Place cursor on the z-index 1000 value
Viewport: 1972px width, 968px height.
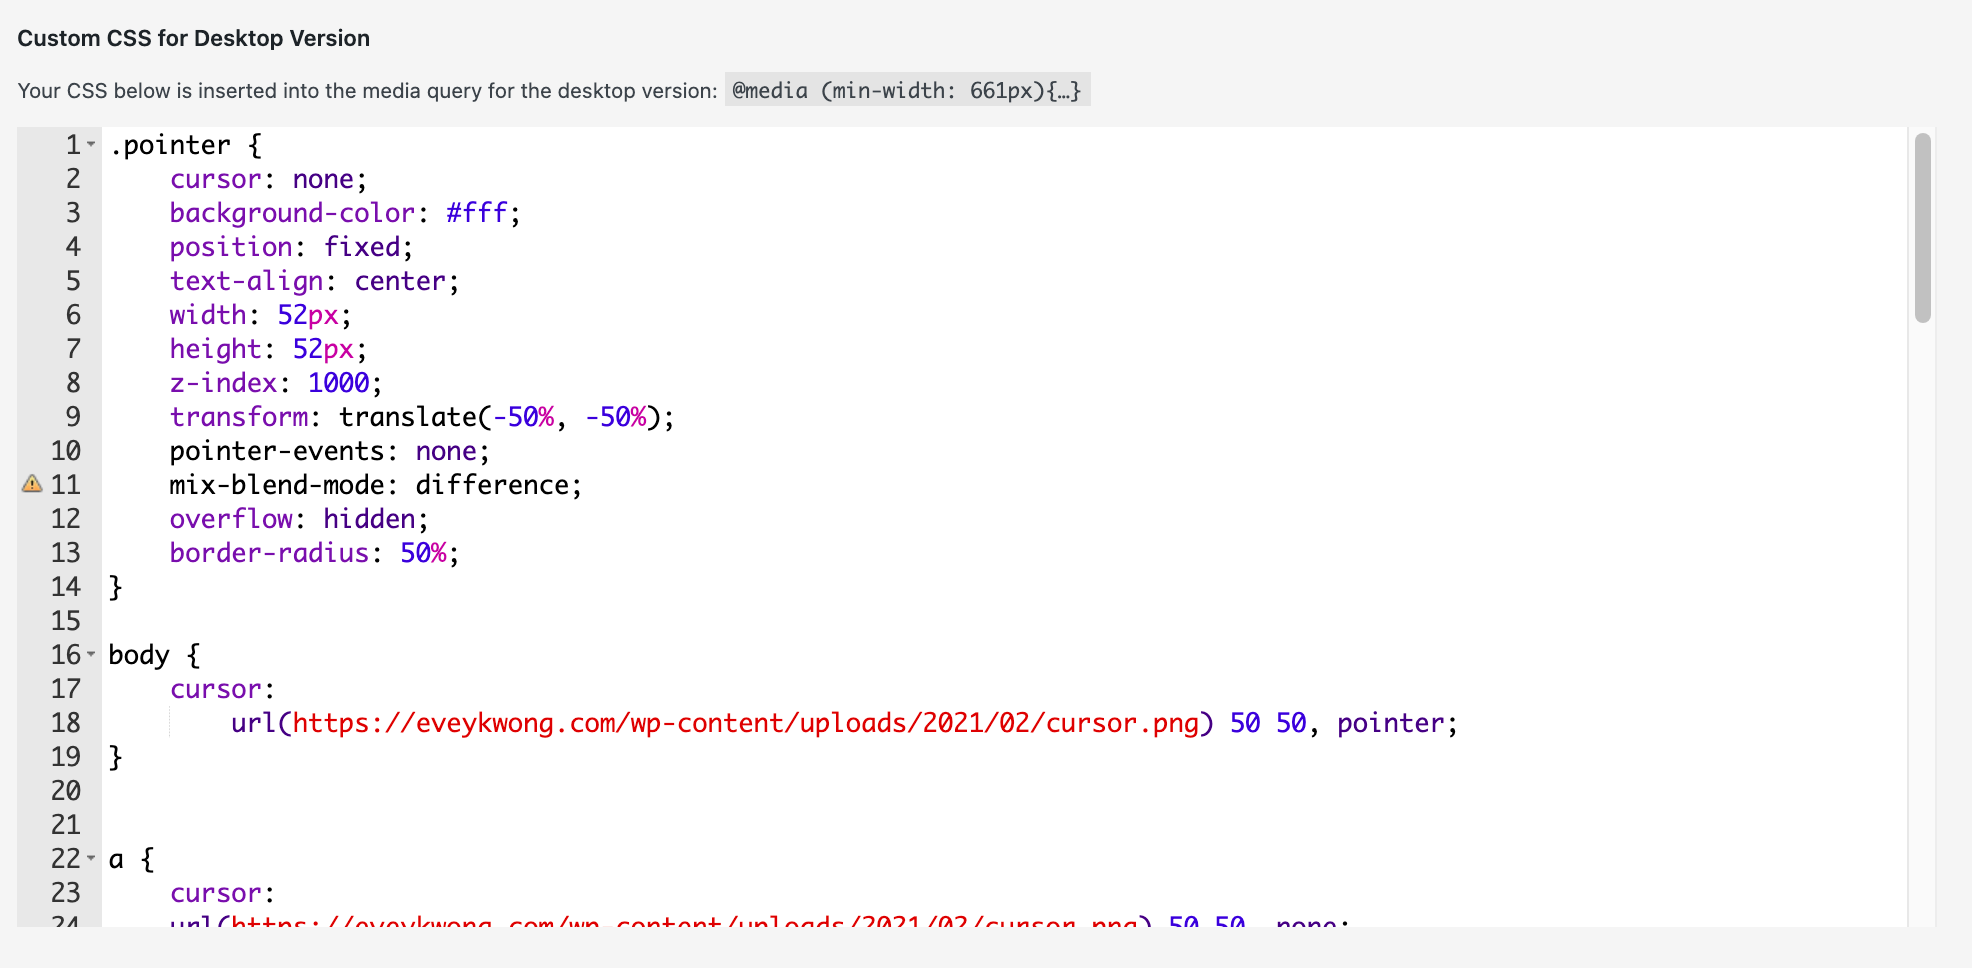tap(340, 382)
